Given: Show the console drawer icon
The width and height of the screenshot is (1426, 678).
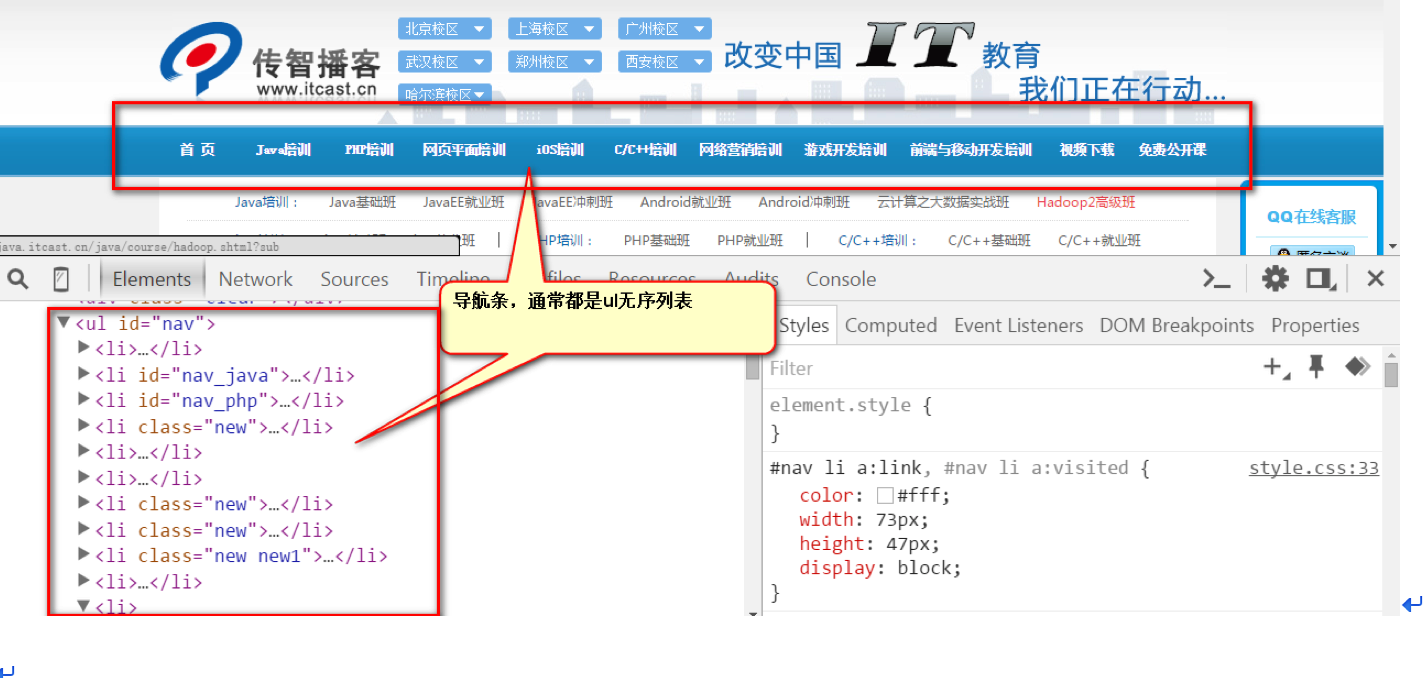Looking at the screenshot, I should (1216, 279).
